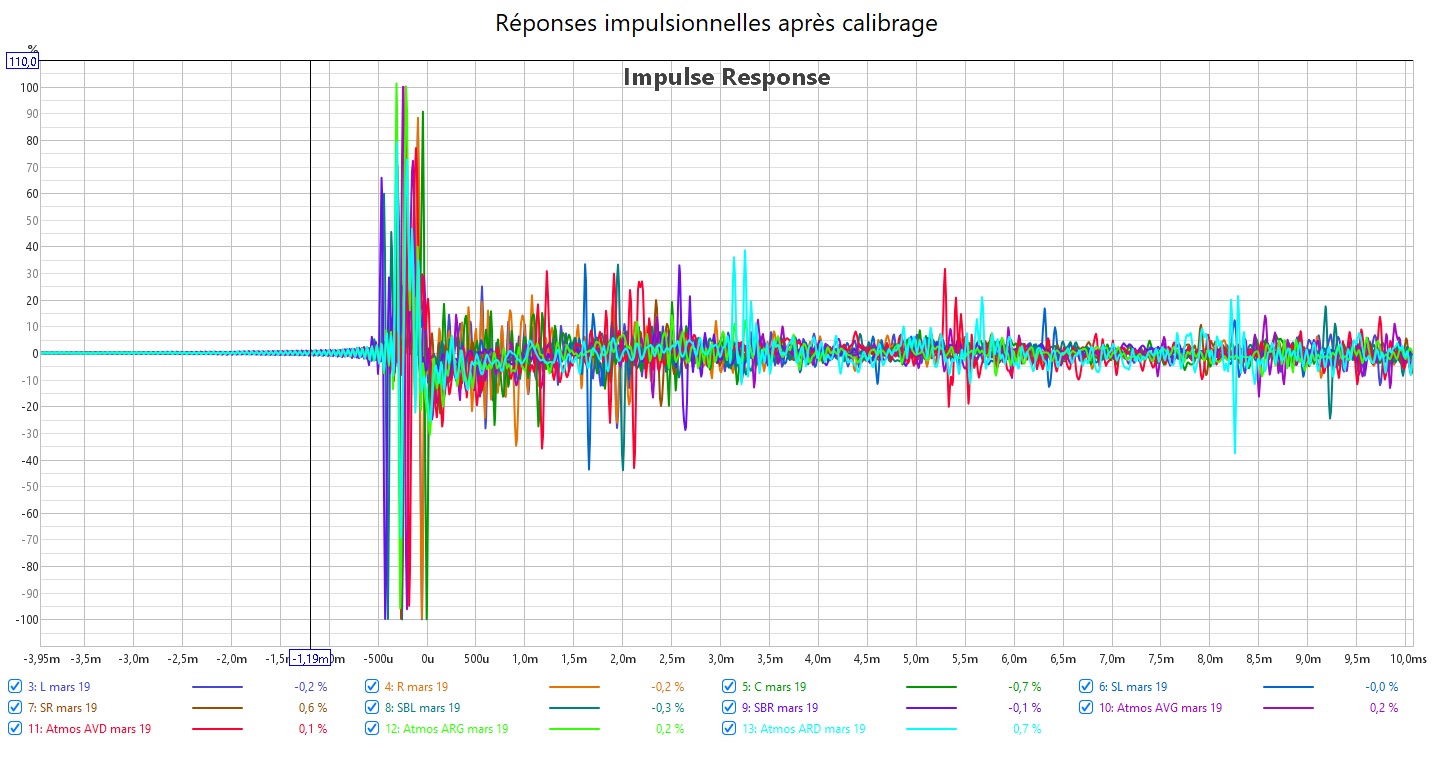The image size is (1433, 761).
Task: Uncheck the '8: SBL mars 19' checkbox
Action: click(x=373, y=708)
